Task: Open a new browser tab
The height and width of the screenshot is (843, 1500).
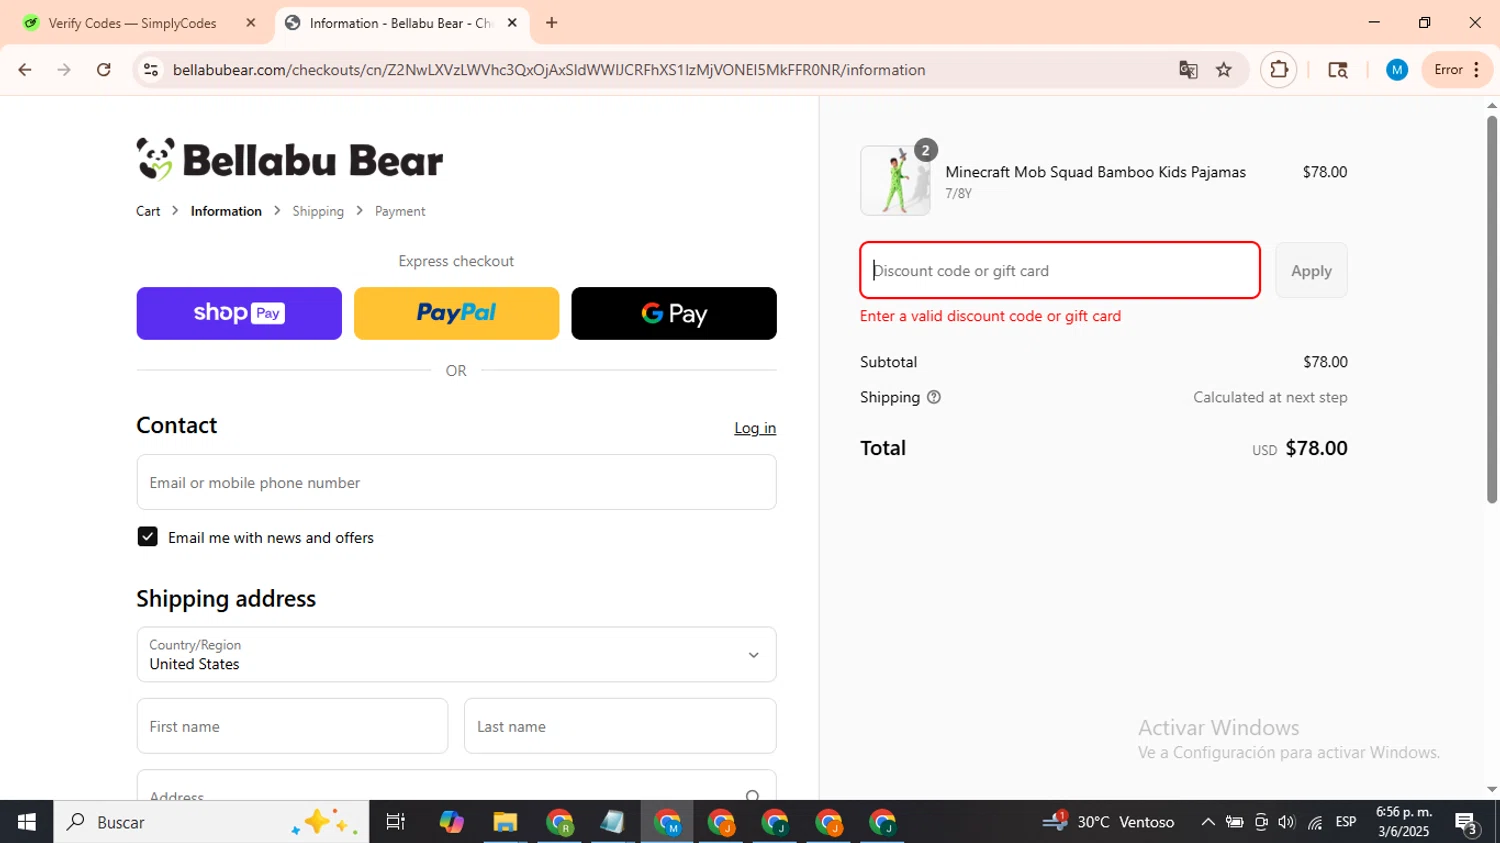Action: tap(551, 23)
